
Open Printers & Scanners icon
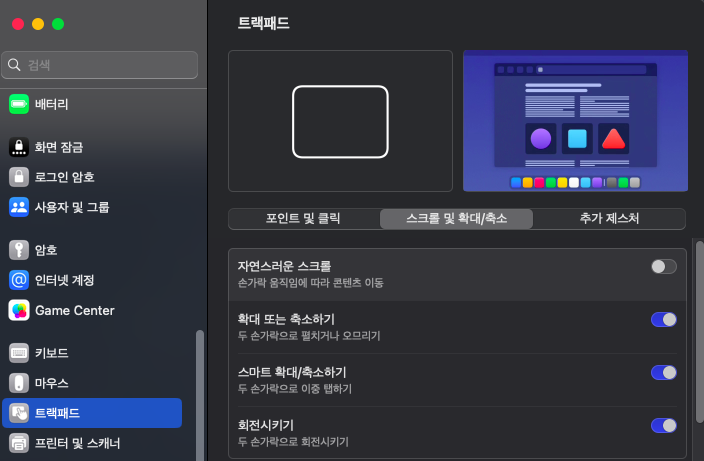click(19, 443)
